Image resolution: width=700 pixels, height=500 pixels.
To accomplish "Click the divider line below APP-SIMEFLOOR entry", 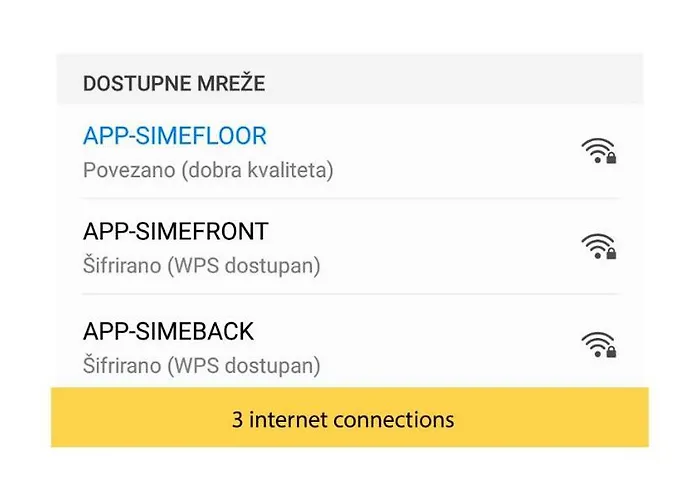I will pyautogui.click(x=350, y=198).
